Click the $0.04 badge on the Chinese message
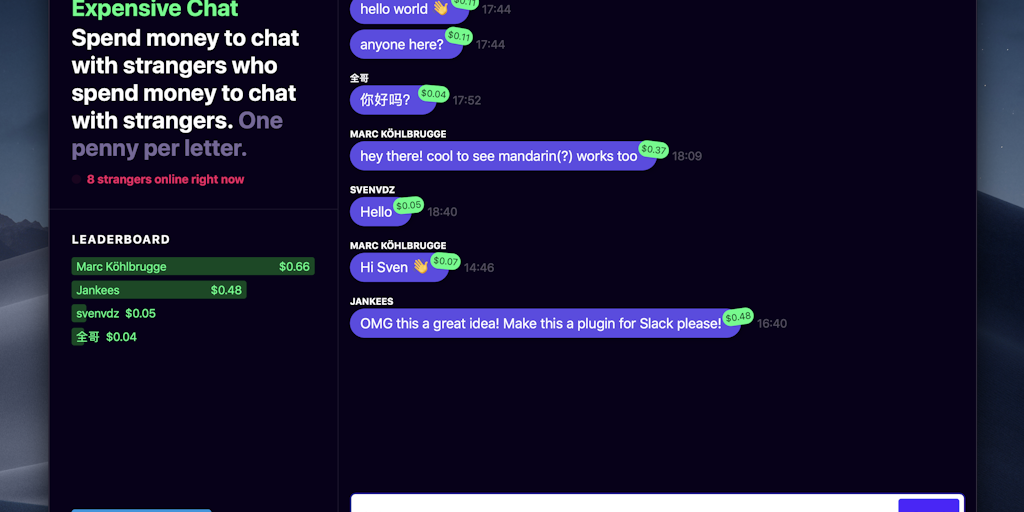Screen dimensions: 1024x512 click(x=433, y=94)
